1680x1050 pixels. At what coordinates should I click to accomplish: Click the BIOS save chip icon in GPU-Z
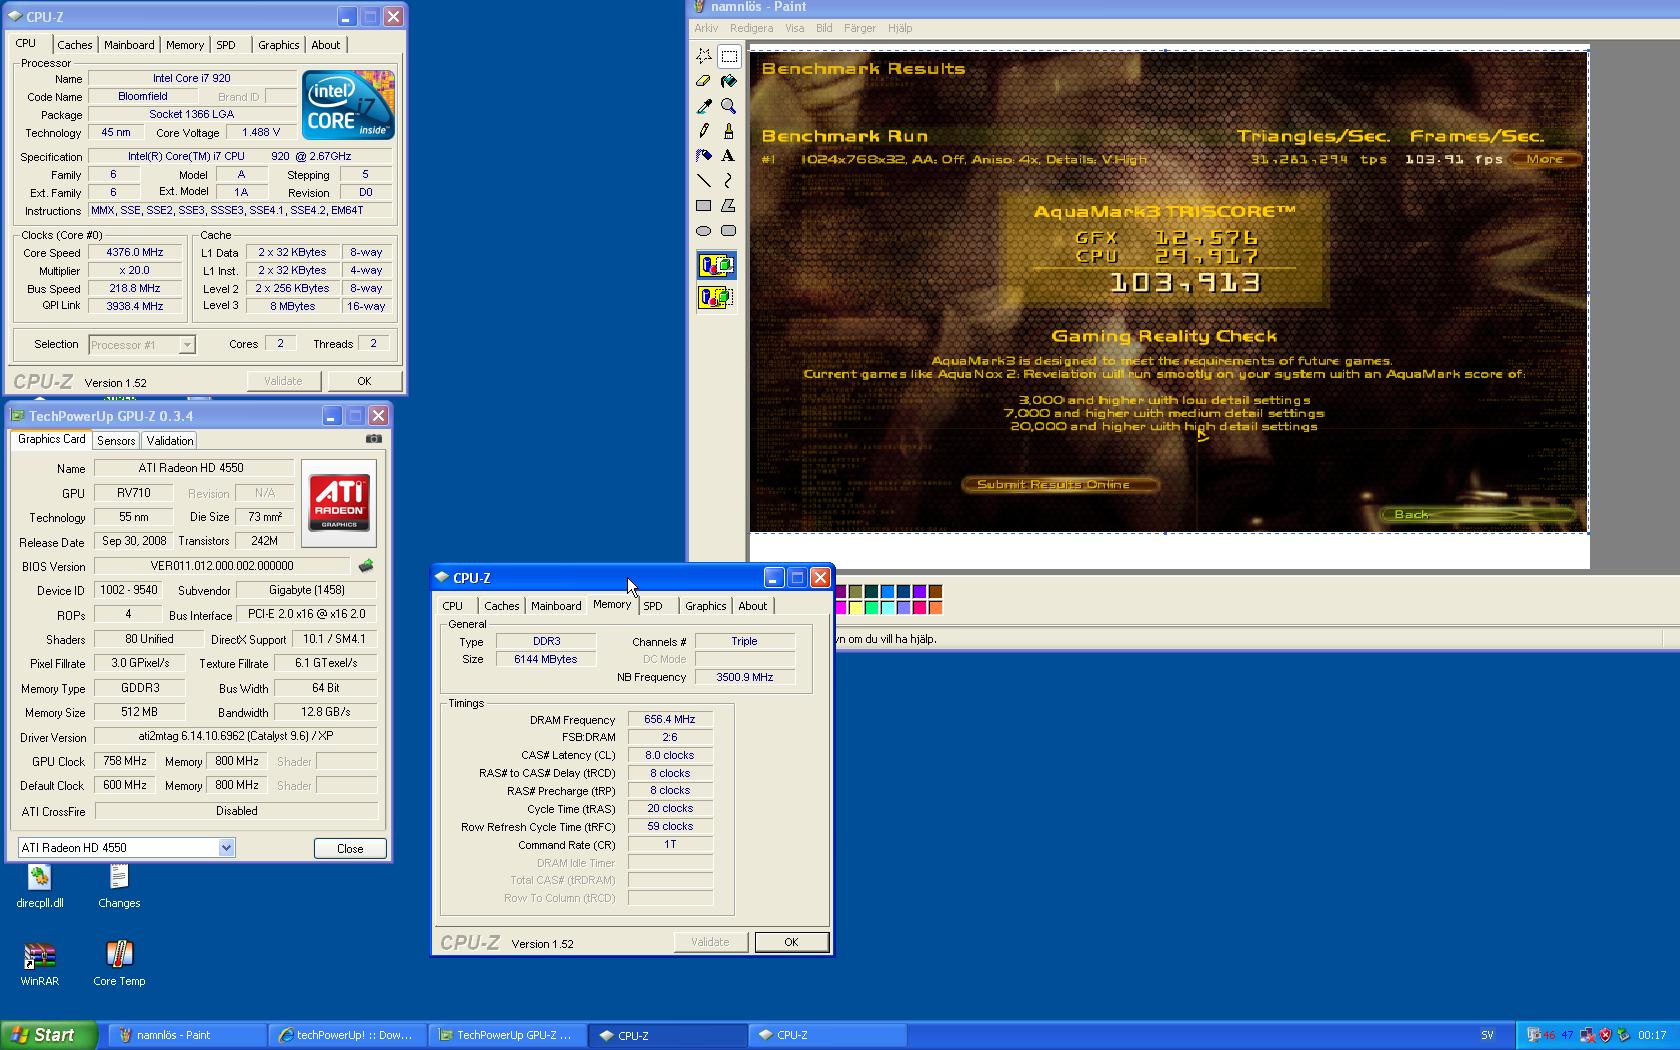pyautogui.click(x=366, y=566)
